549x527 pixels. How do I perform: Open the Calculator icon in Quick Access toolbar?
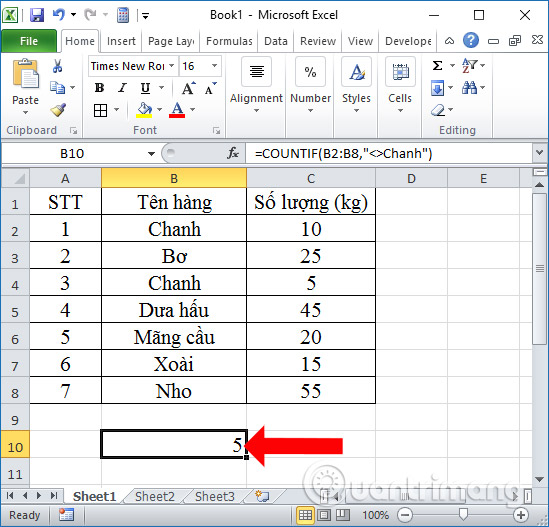(x=123, y=15)
